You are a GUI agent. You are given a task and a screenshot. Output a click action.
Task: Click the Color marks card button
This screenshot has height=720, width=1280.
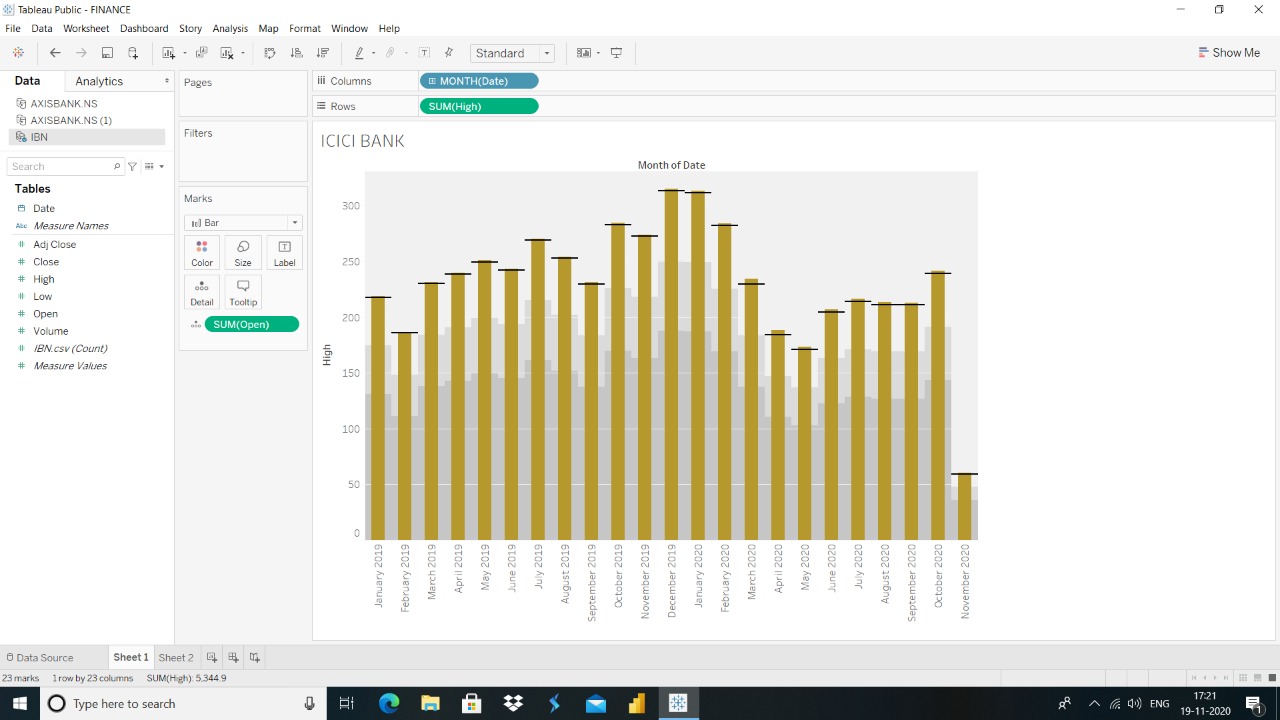pos(202,253)
